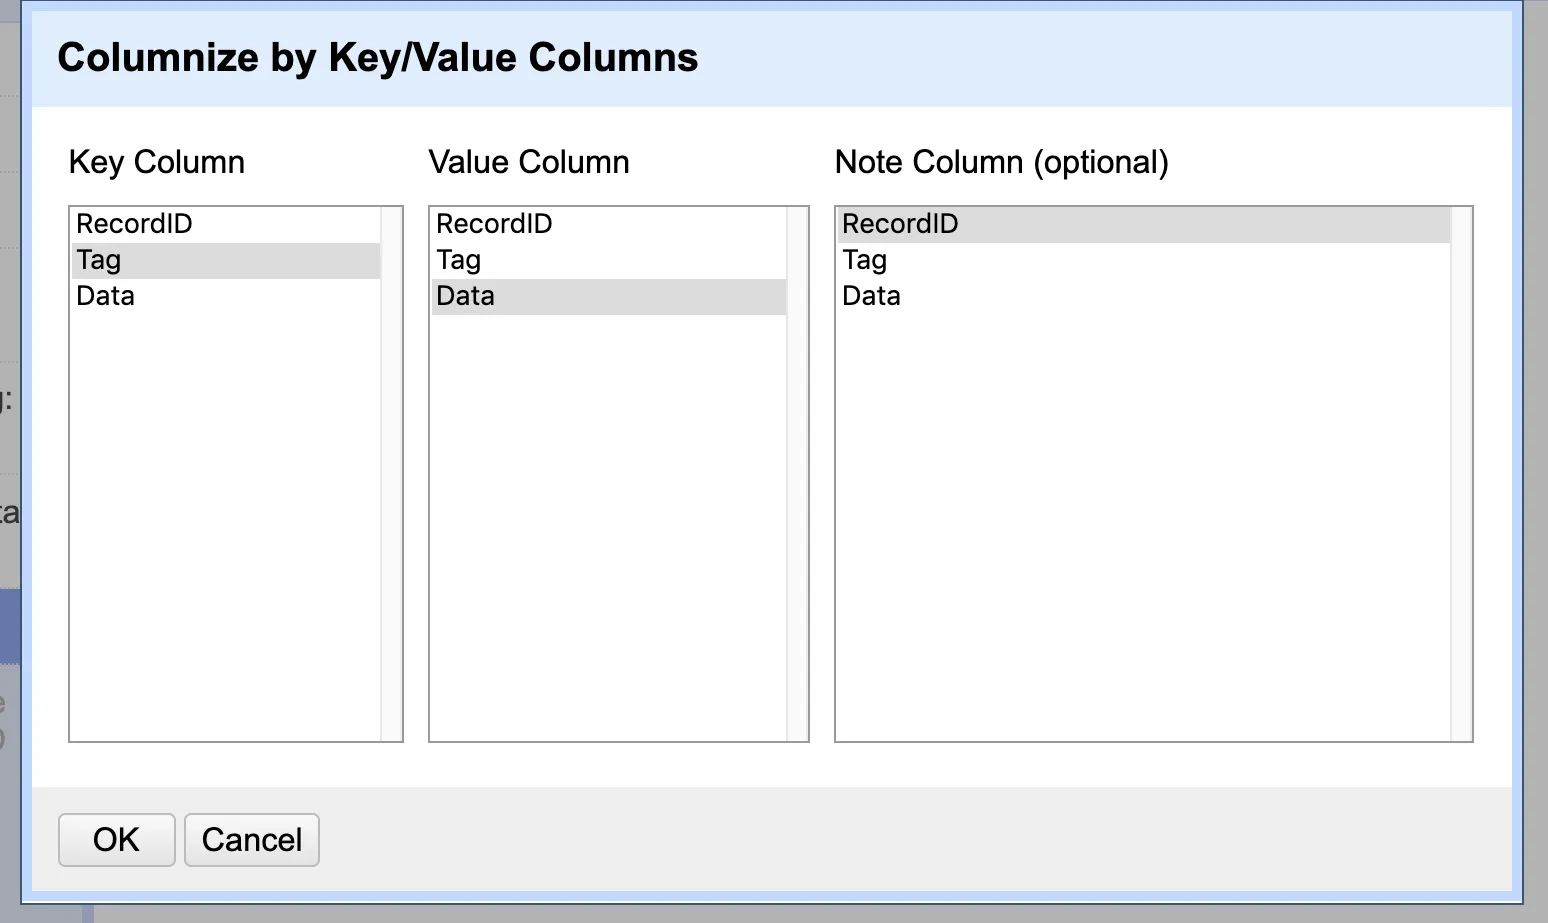The image size is (1548, 923).
Task: Select Data as the Value Column
Action: (x=465, y=296)
